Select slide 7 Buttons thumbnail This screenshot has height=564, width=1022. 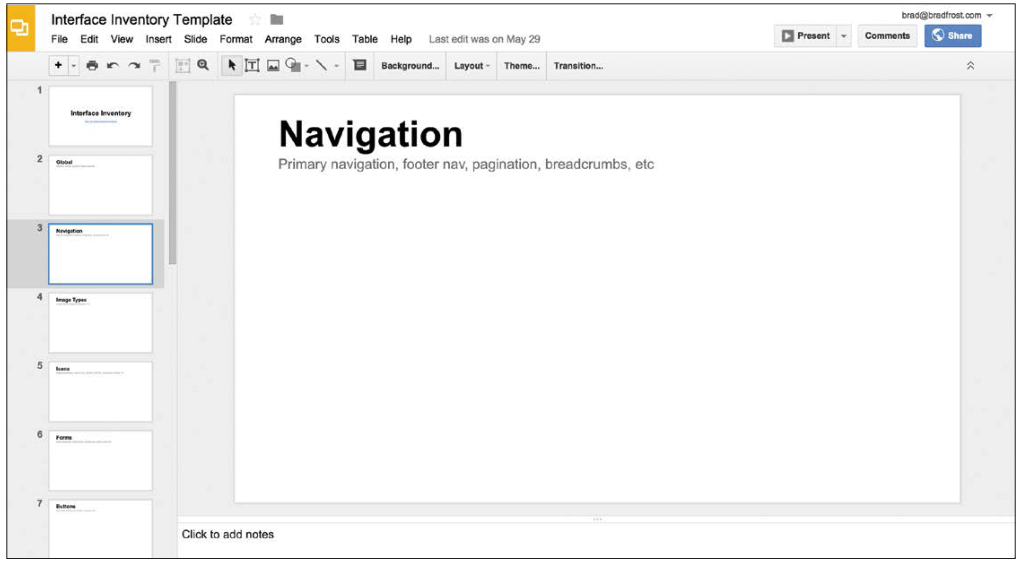[x=100, y=529]
